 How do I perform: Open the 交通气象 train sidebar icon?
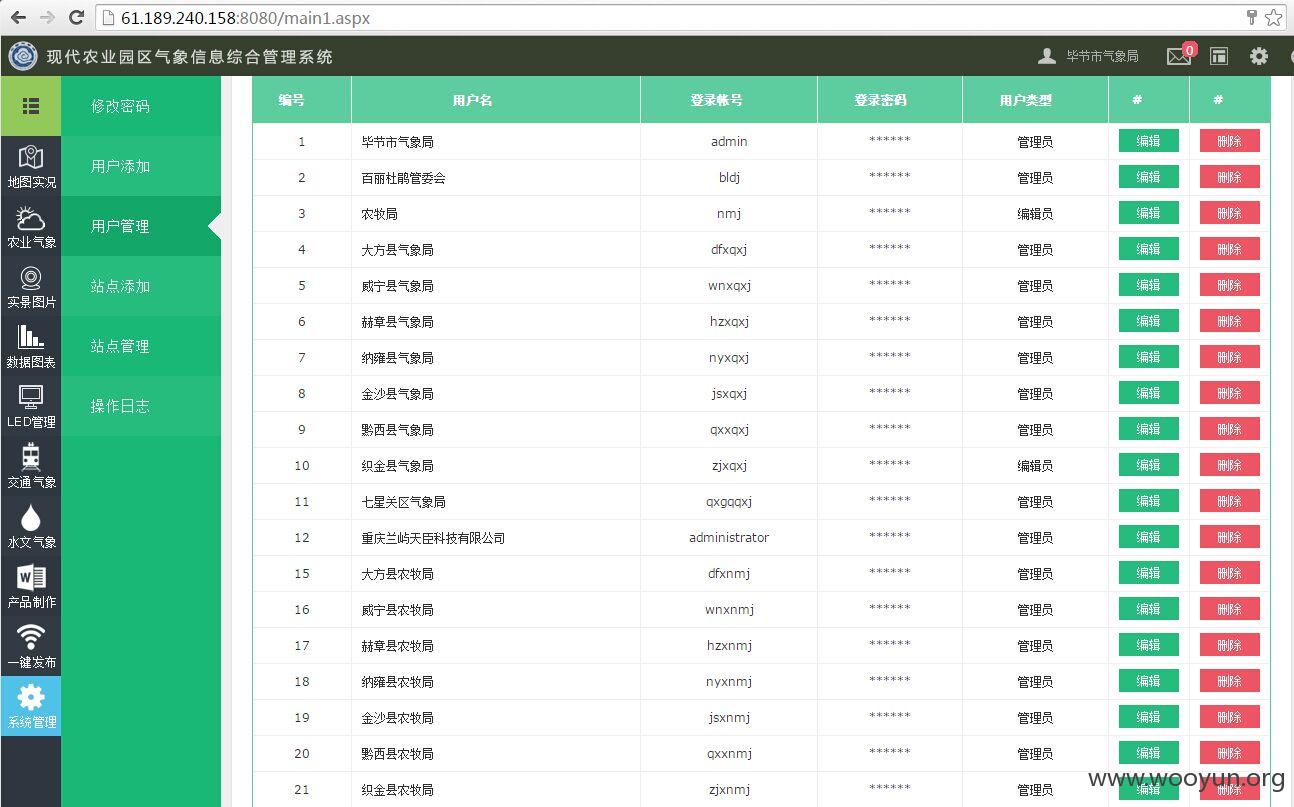(31, 466)
